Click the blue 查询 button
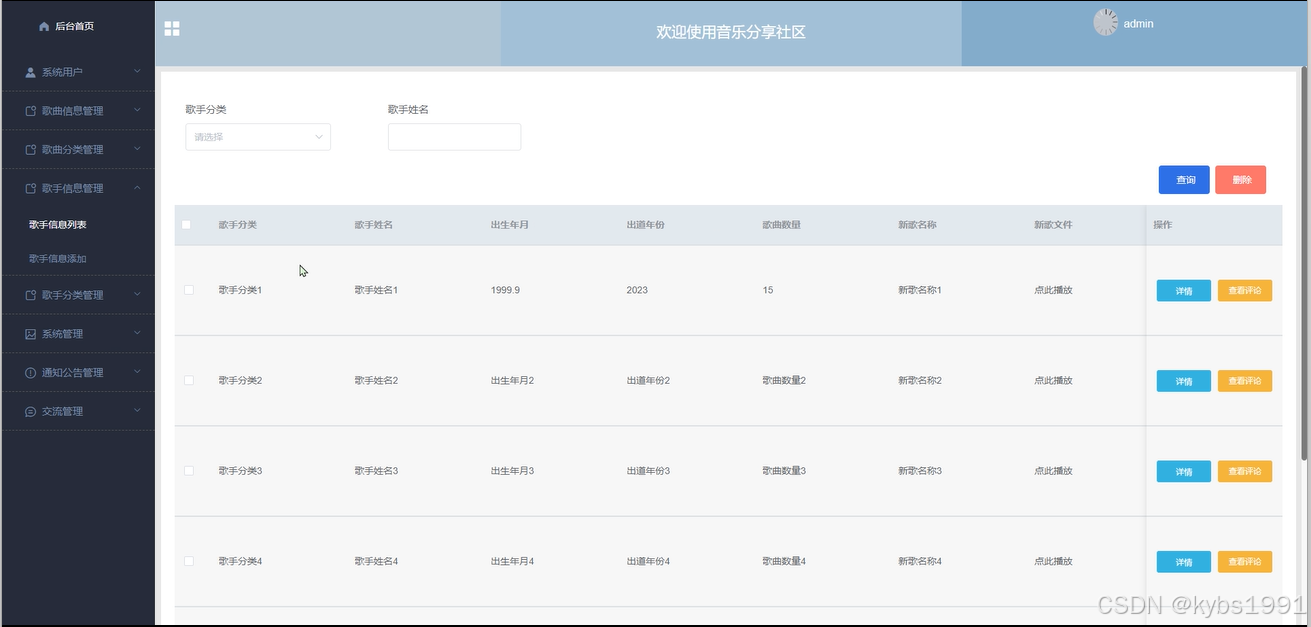The image size is (1311, 627). click(x=1184, y=180)
